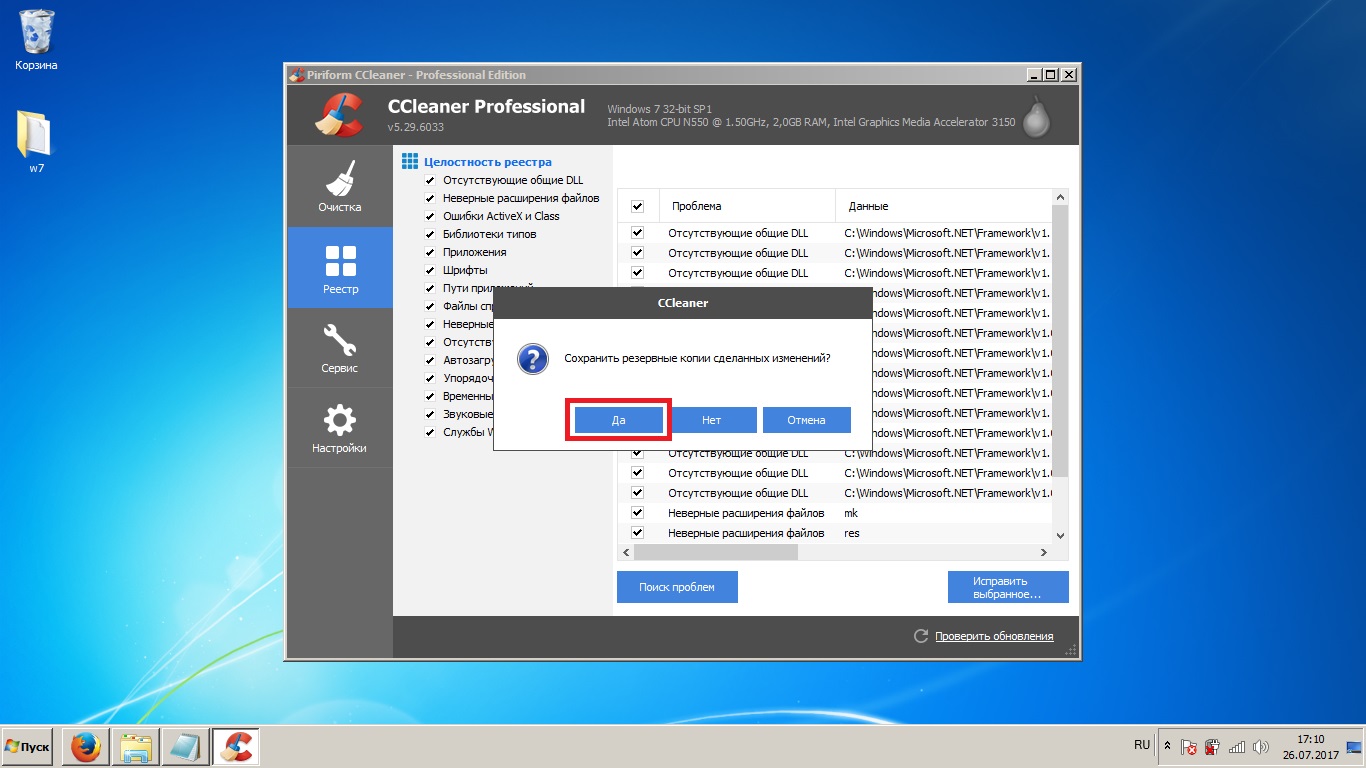The width and height of the screenshot is (1366, 768).
Task: Click the Поиск проблем button
Action: click(677, 587)
